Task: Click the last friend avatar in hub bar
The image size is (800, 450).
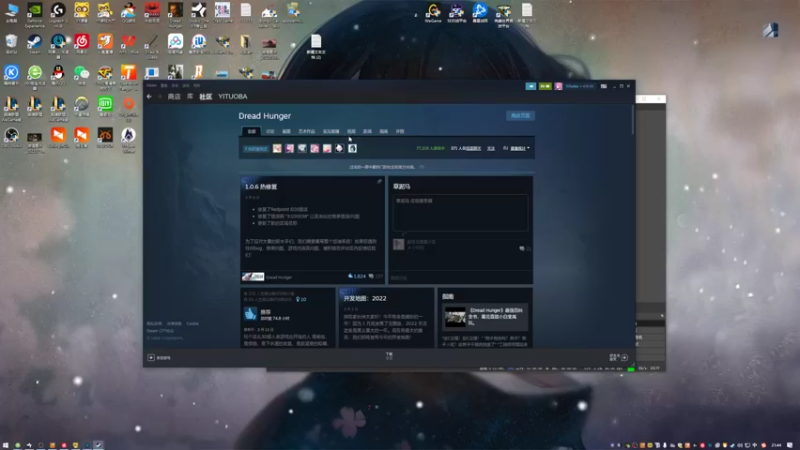Action: pos(352,148)
